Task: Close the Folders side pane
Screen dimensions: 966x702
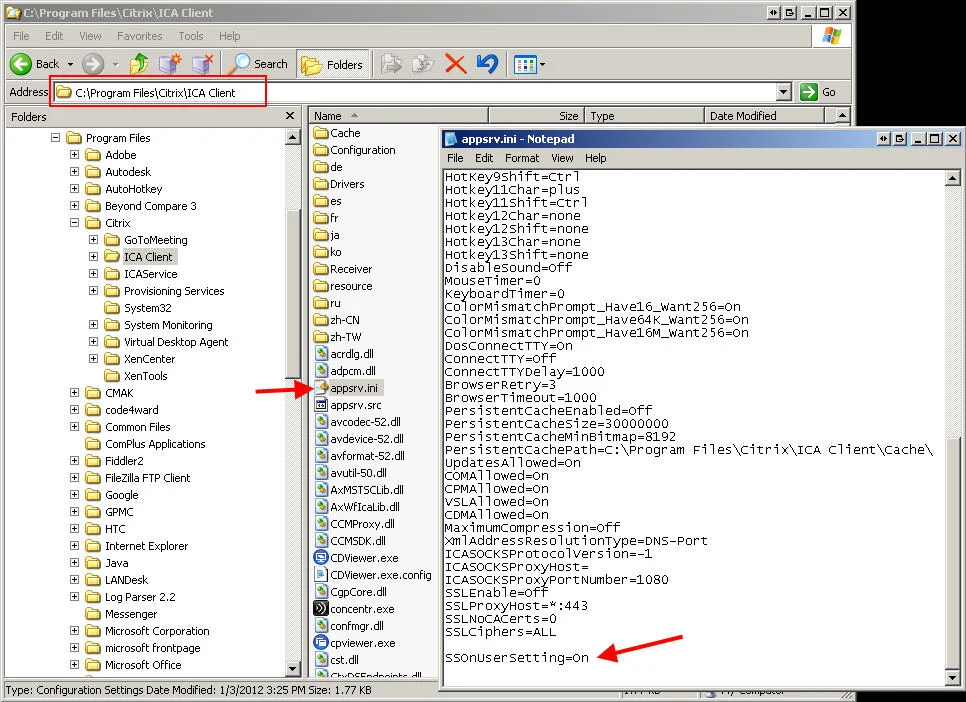Action: pyautogui.click(x=290, y=116)
